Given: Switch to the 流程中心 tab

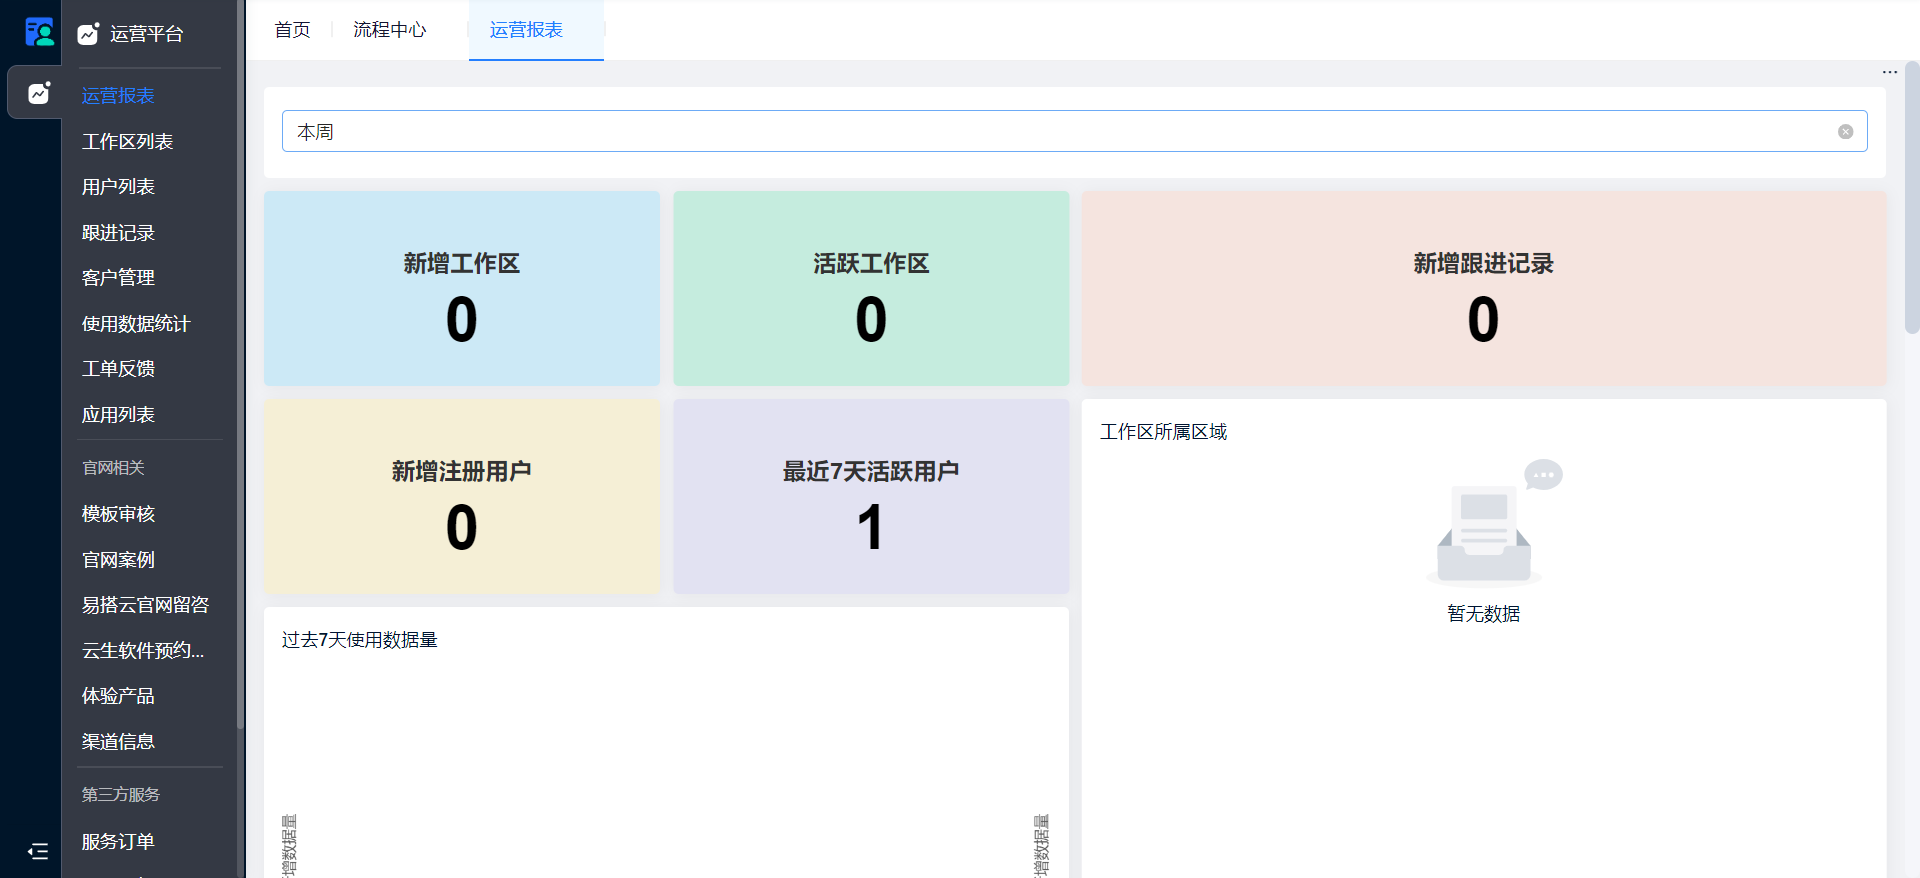Looking at the screenshot, I should 389,30.
